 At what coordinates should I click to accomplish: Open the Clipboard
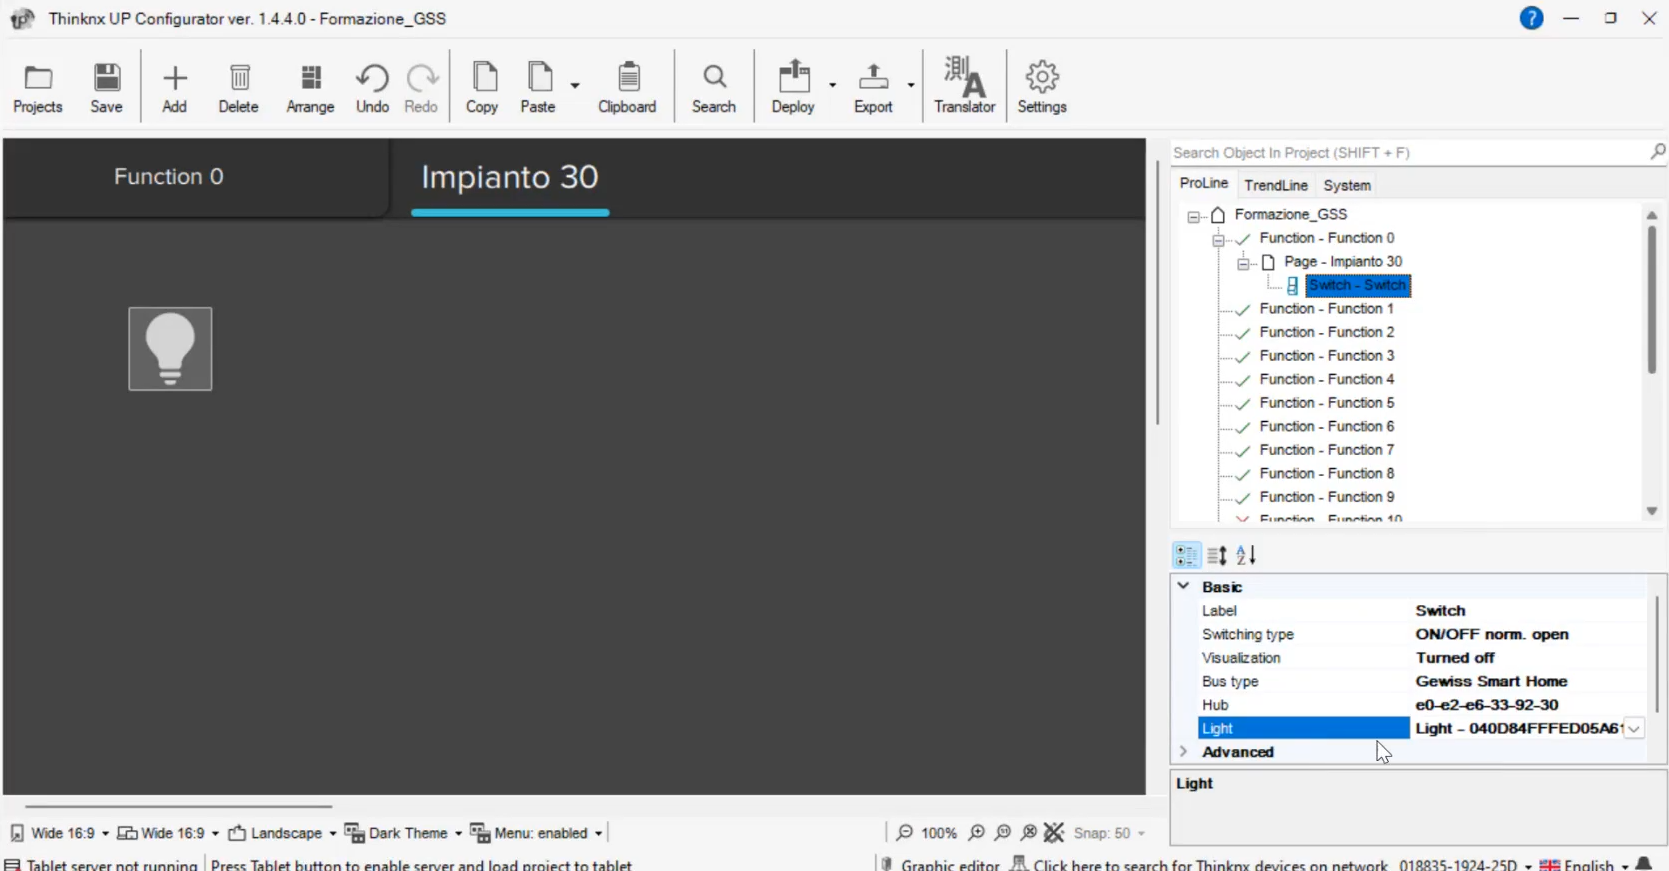pyautogui.click(x=627, y=88)
